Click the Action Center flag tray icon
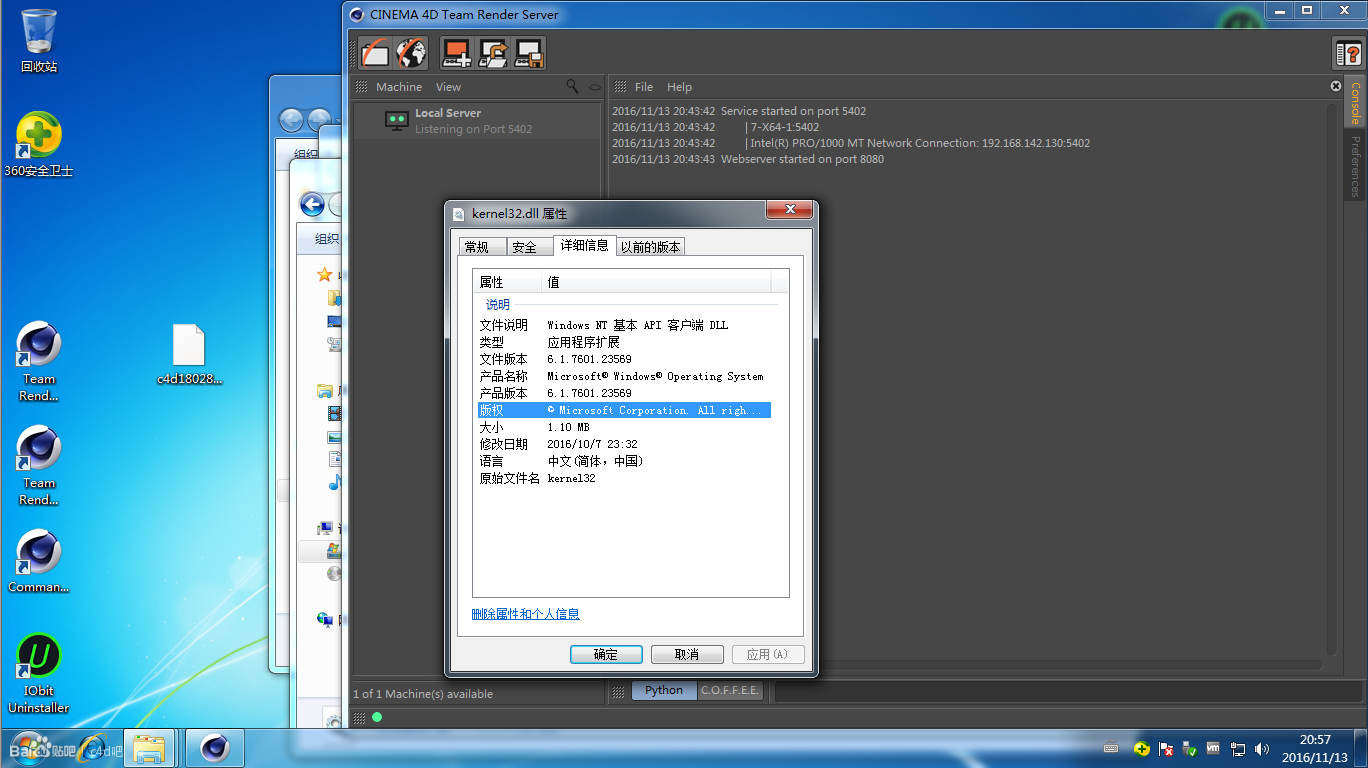This screenshot has width=1368, height=768. coord(1166,748)
